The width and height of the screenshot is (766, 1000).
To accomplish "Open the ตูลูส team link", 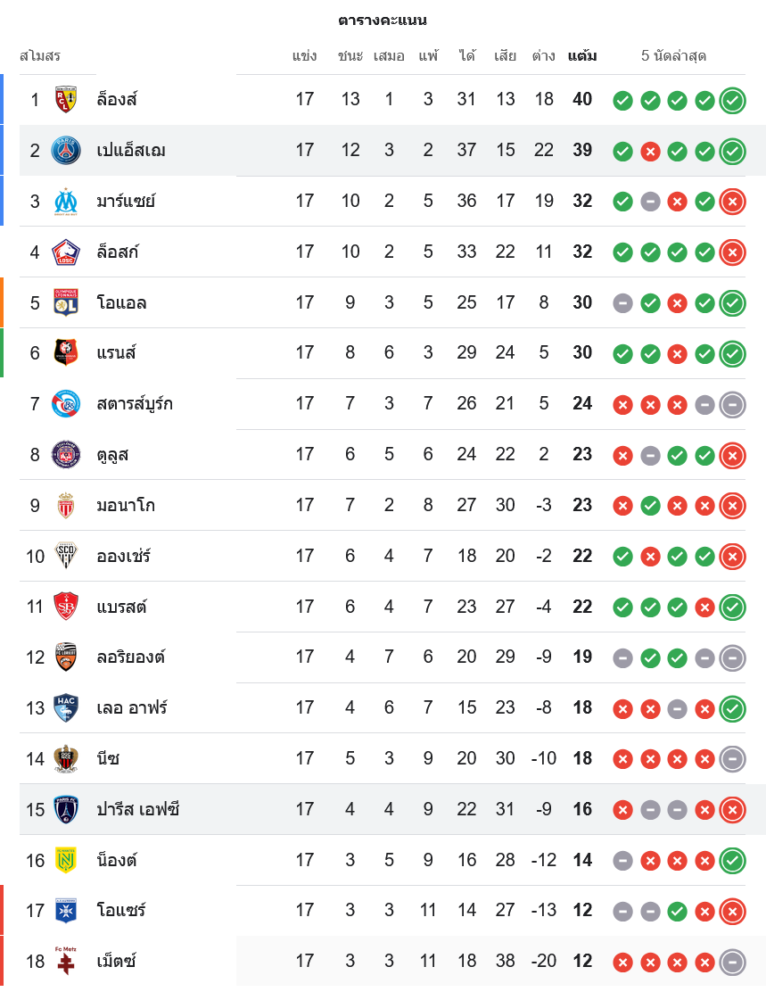I will (112, 455).
